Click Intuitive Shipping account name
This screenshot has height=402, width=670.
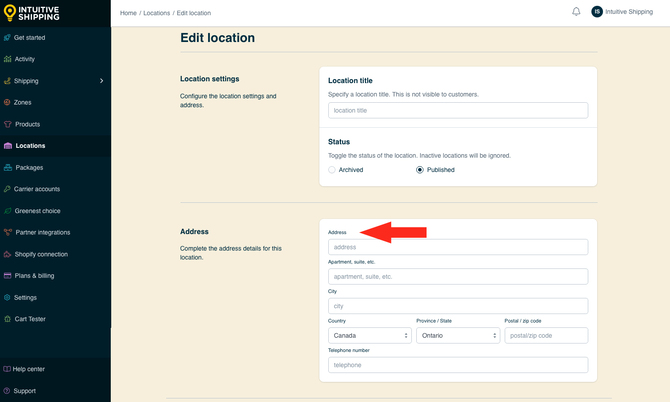(x=629, y=12)
